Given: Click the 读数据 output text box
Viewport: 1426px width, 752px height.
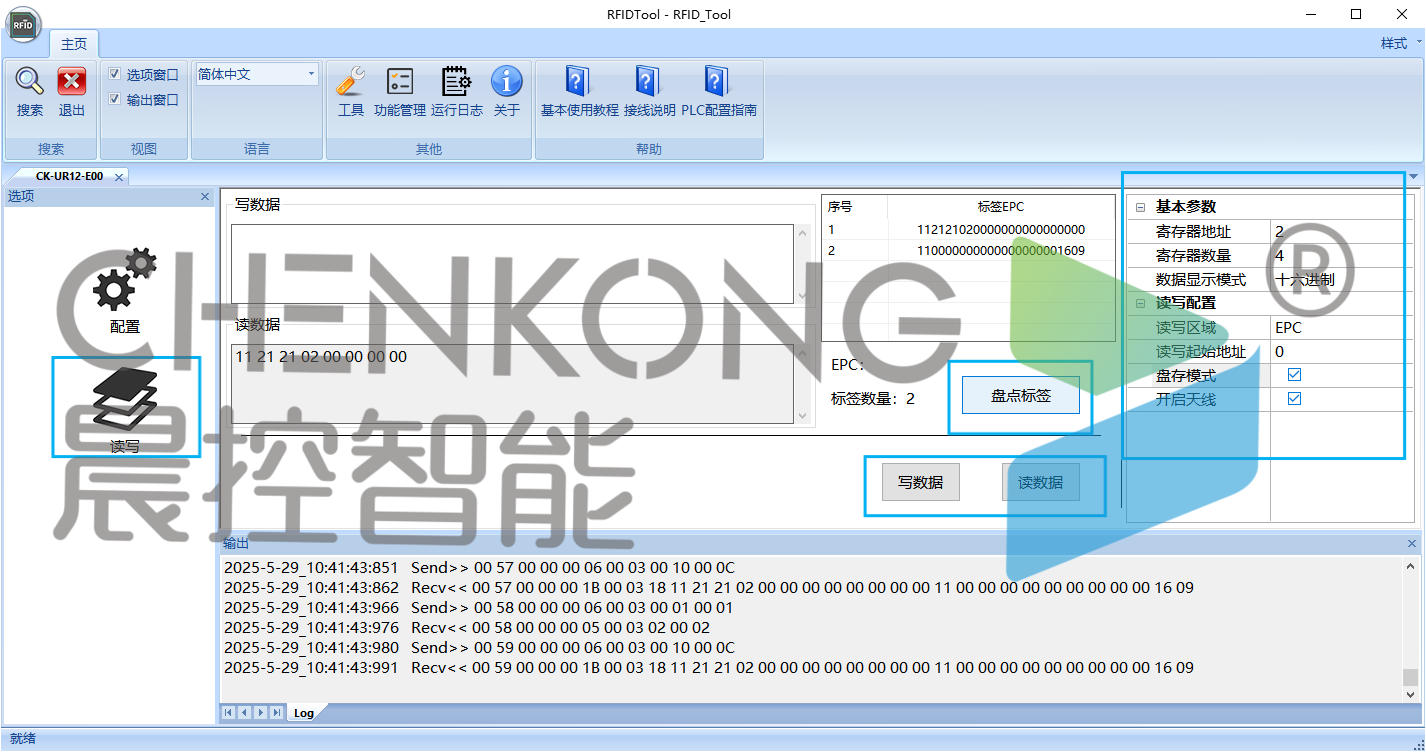Looking at the screenshot, I should 512,384.
